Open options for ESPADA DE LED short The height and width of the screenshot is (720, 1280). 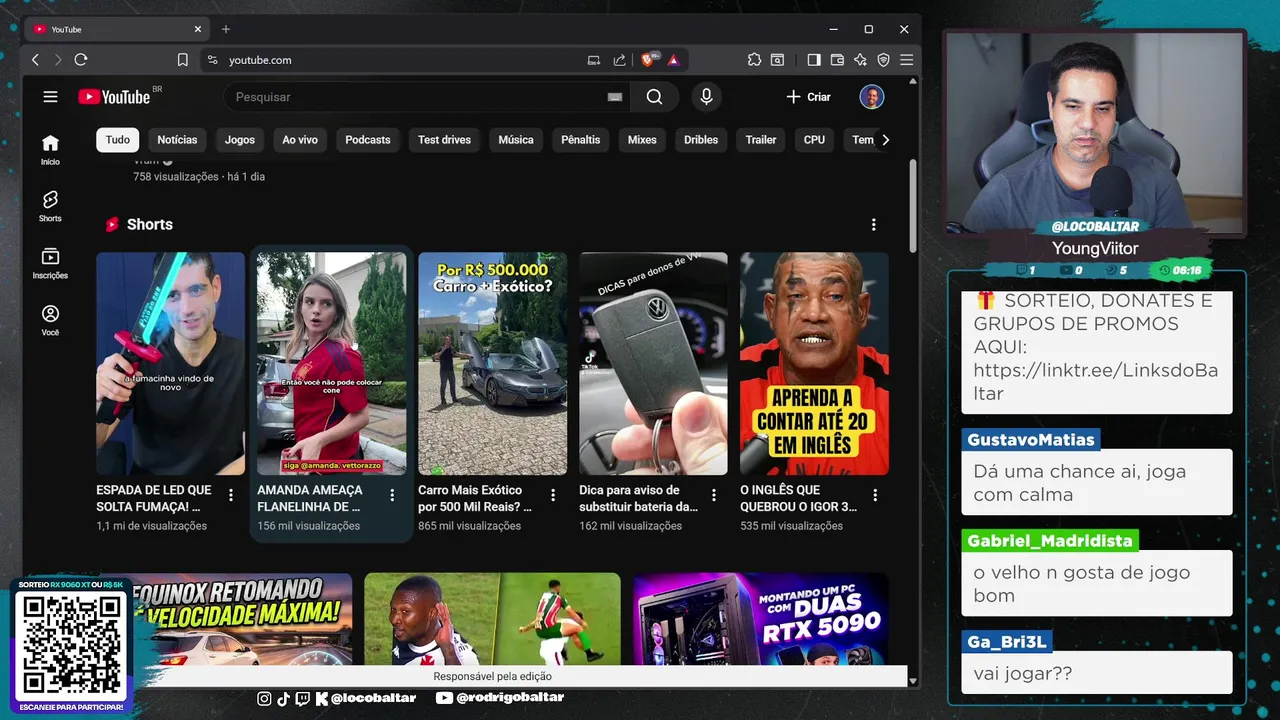[231, 495]
